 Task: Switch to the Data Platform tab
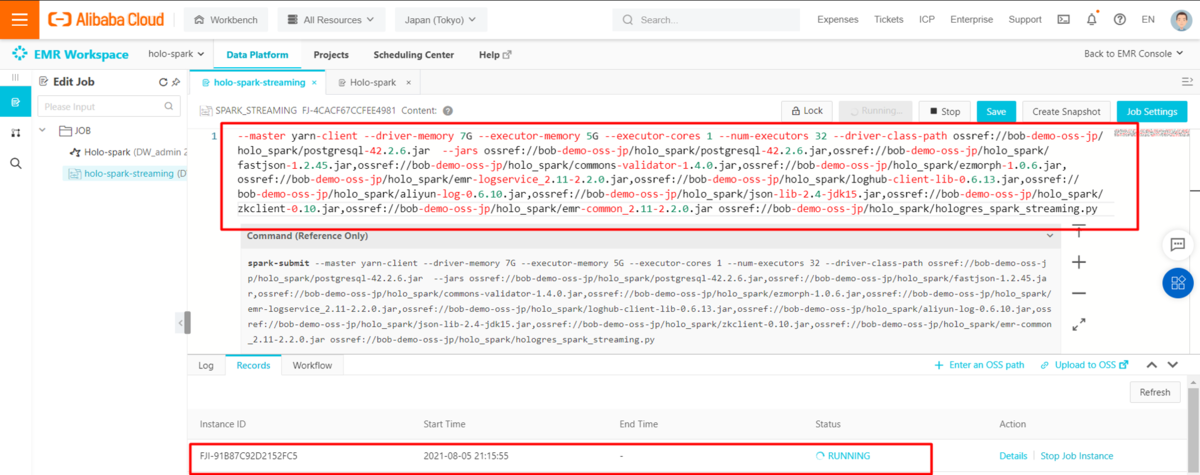(257, 55)
